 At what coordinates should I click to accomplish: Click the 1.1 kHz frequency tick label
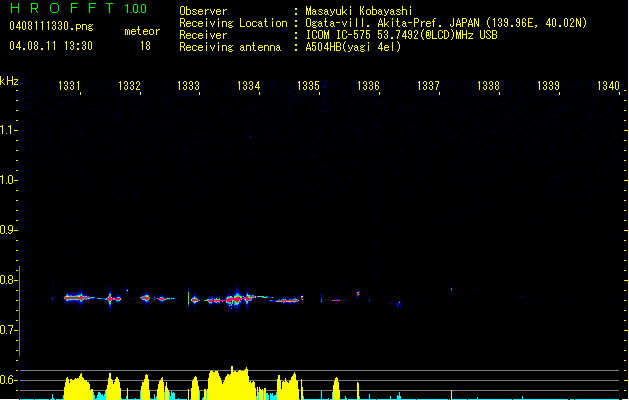pos(8,130)
